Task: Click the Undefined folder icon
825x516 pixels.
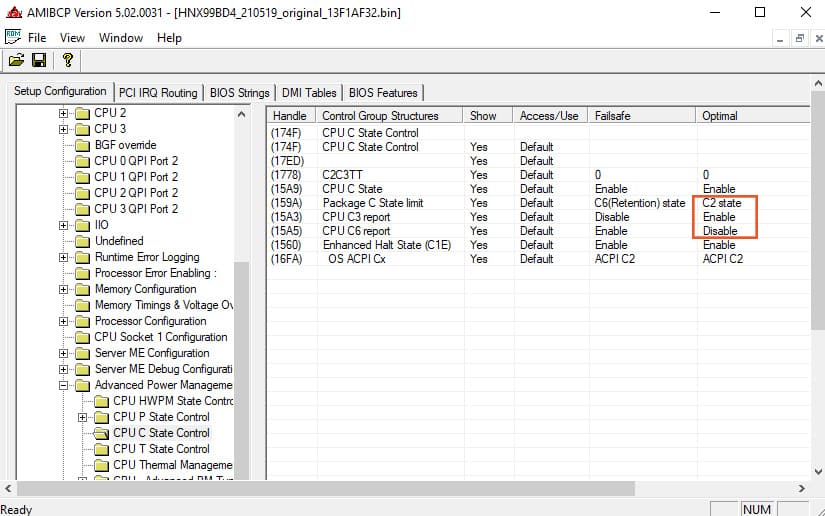Action: [x=82, y=241]
